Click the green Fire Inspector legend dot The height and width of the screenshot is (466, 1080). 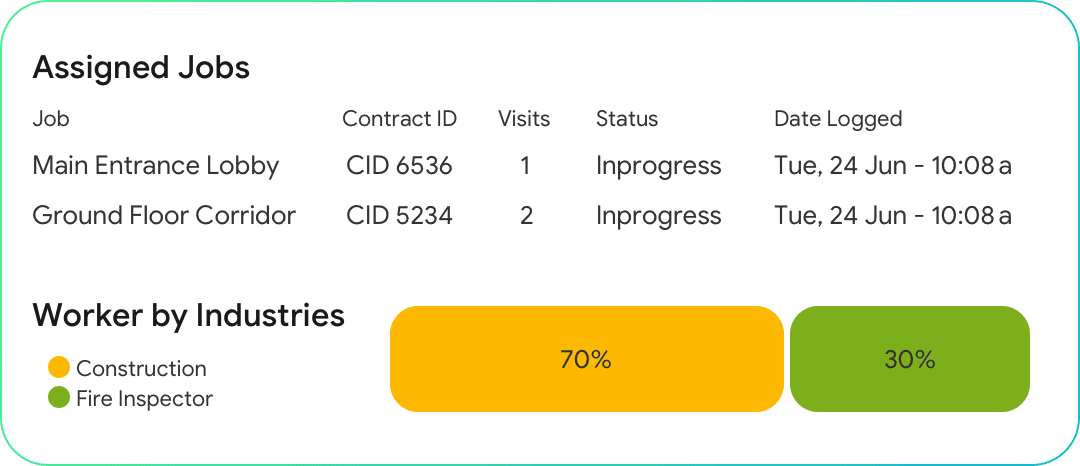coord(59,398)
